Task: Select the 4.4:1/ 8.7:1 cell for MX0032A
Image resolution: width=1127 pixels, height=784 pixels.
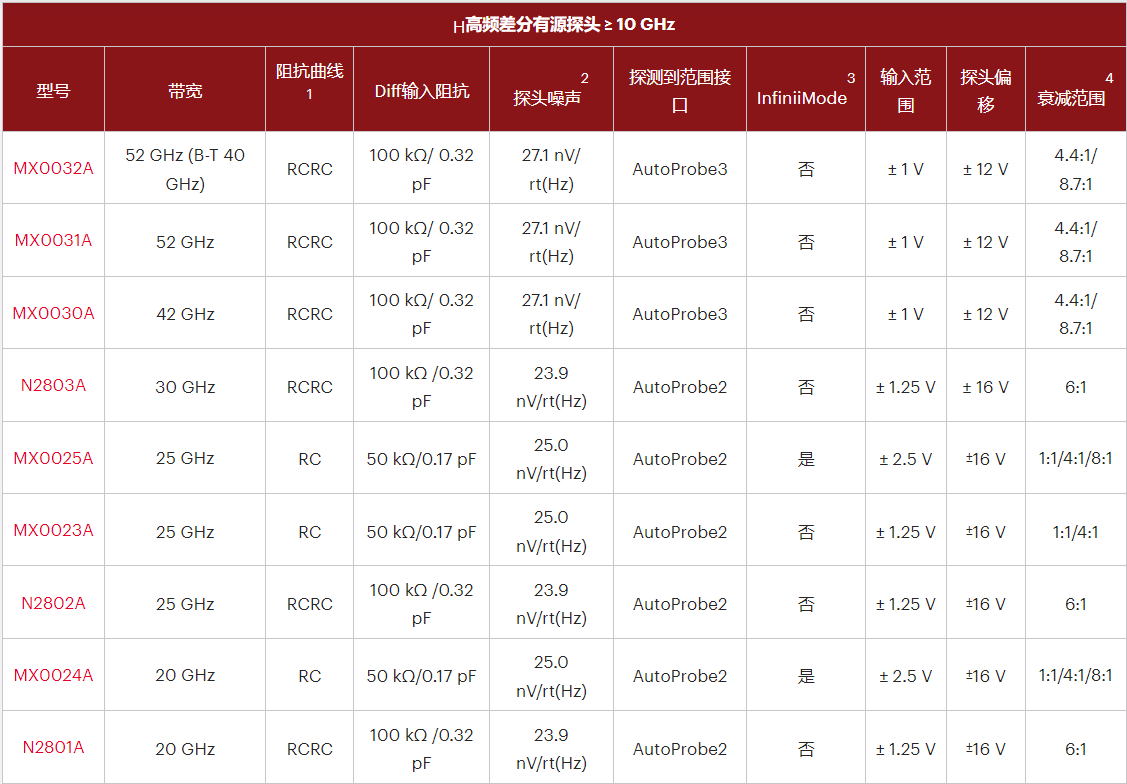Action: click(x=1075, y=169)
